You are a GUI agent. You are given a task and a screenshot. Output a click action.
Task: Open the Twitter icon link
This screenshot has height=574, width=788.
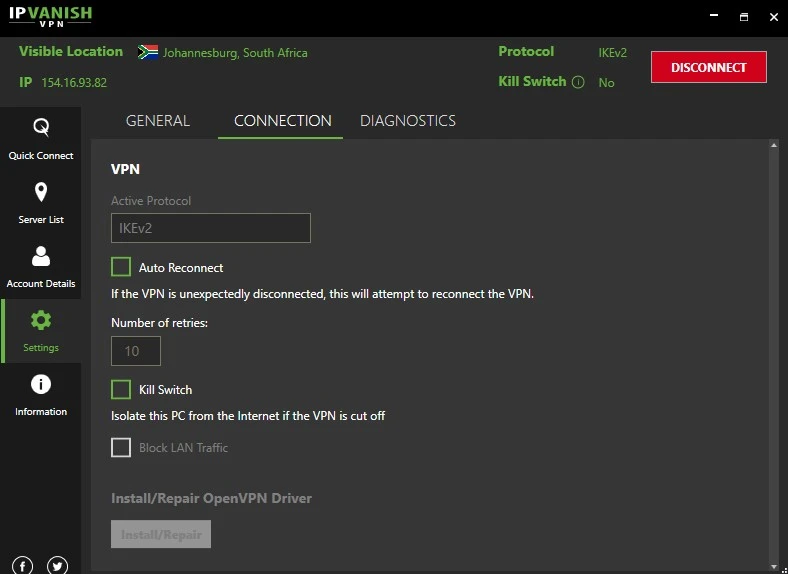[57, 565]
